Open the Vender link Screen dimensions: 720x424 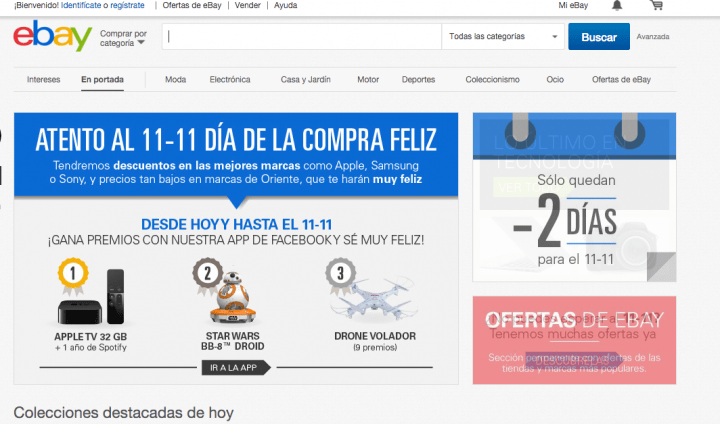click(x=248, y=6)
